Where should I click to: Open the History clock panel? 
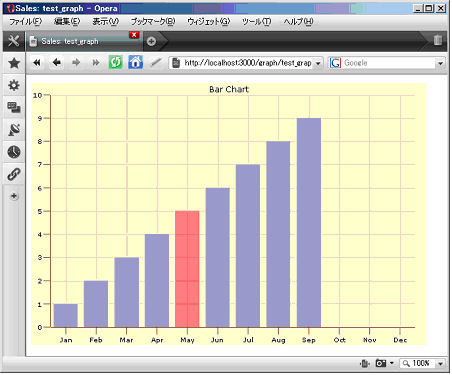[x=14, y=152]
